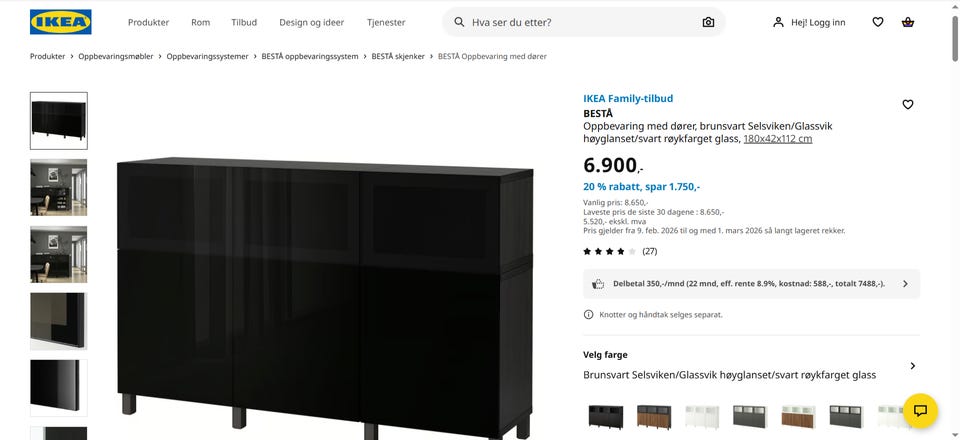Open the Design og ideer menu

tap(312, 22)
